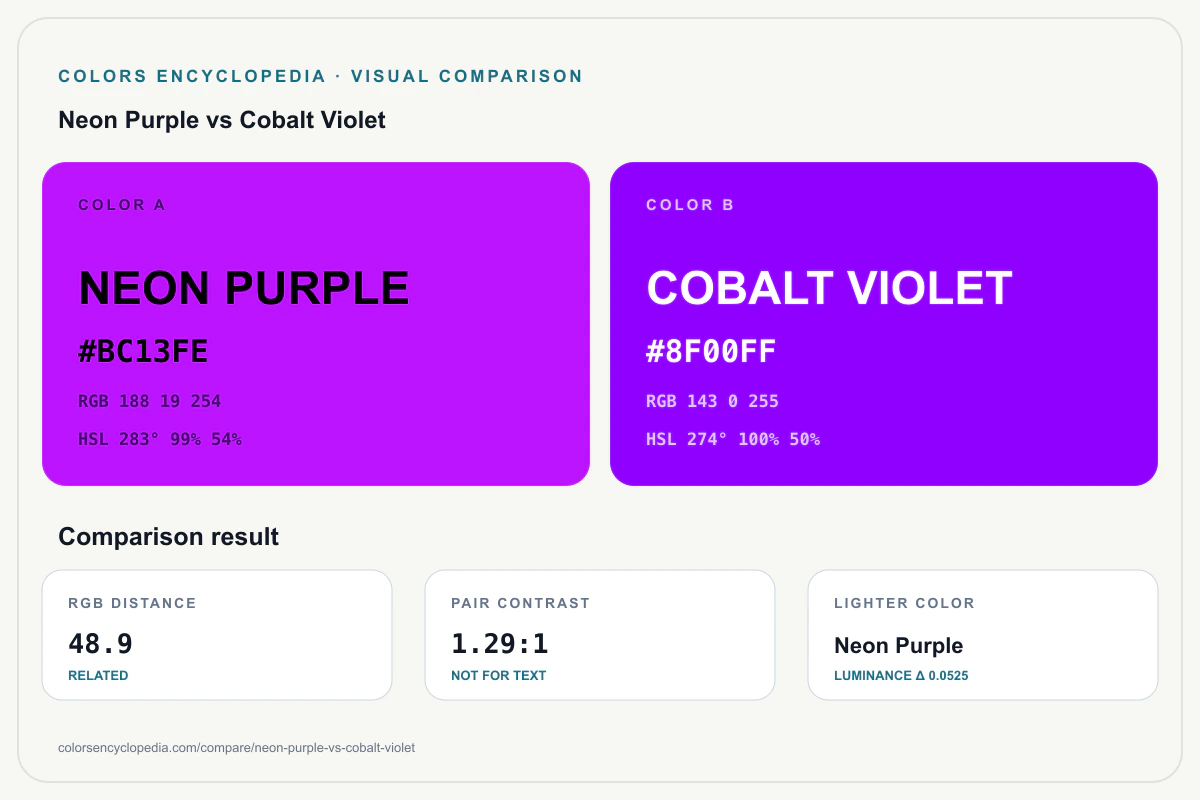The width and height of the screenshot is (1200, 800).
Task: Click the NEON PURPLE large heading
Action: coord(244,288)
